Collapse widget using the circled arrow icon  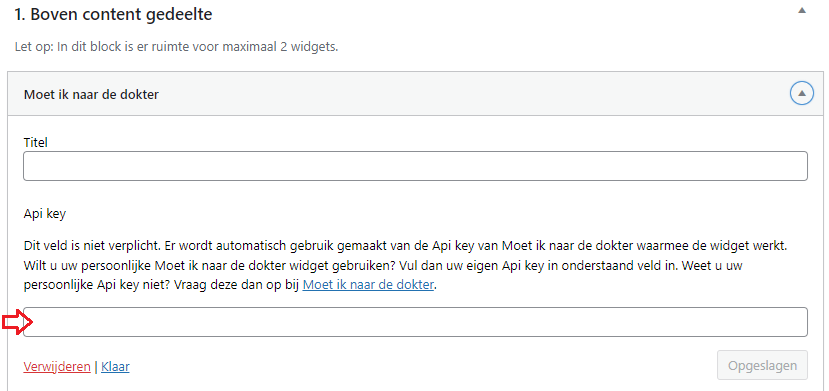coord(802,94)
